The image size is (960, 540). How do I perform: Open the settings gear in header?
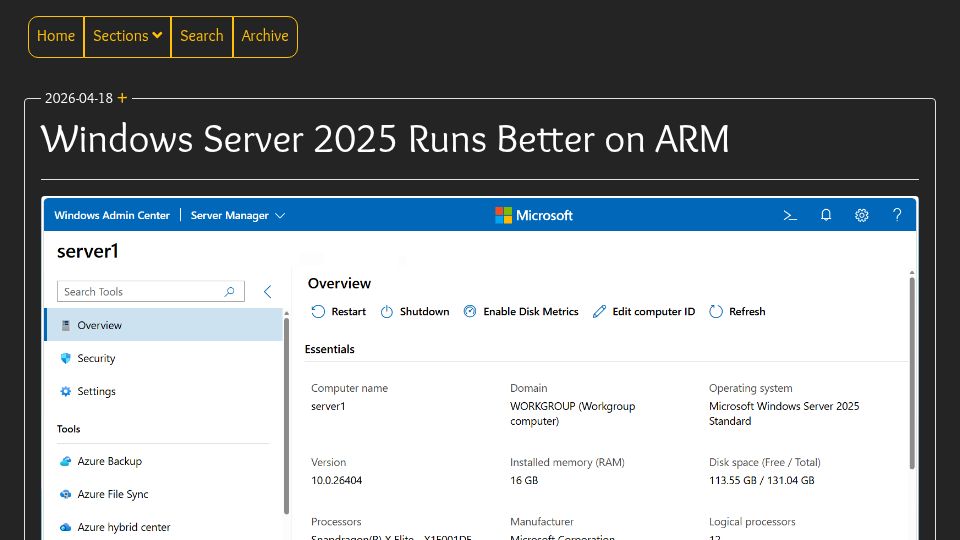[x=861, y=215]
